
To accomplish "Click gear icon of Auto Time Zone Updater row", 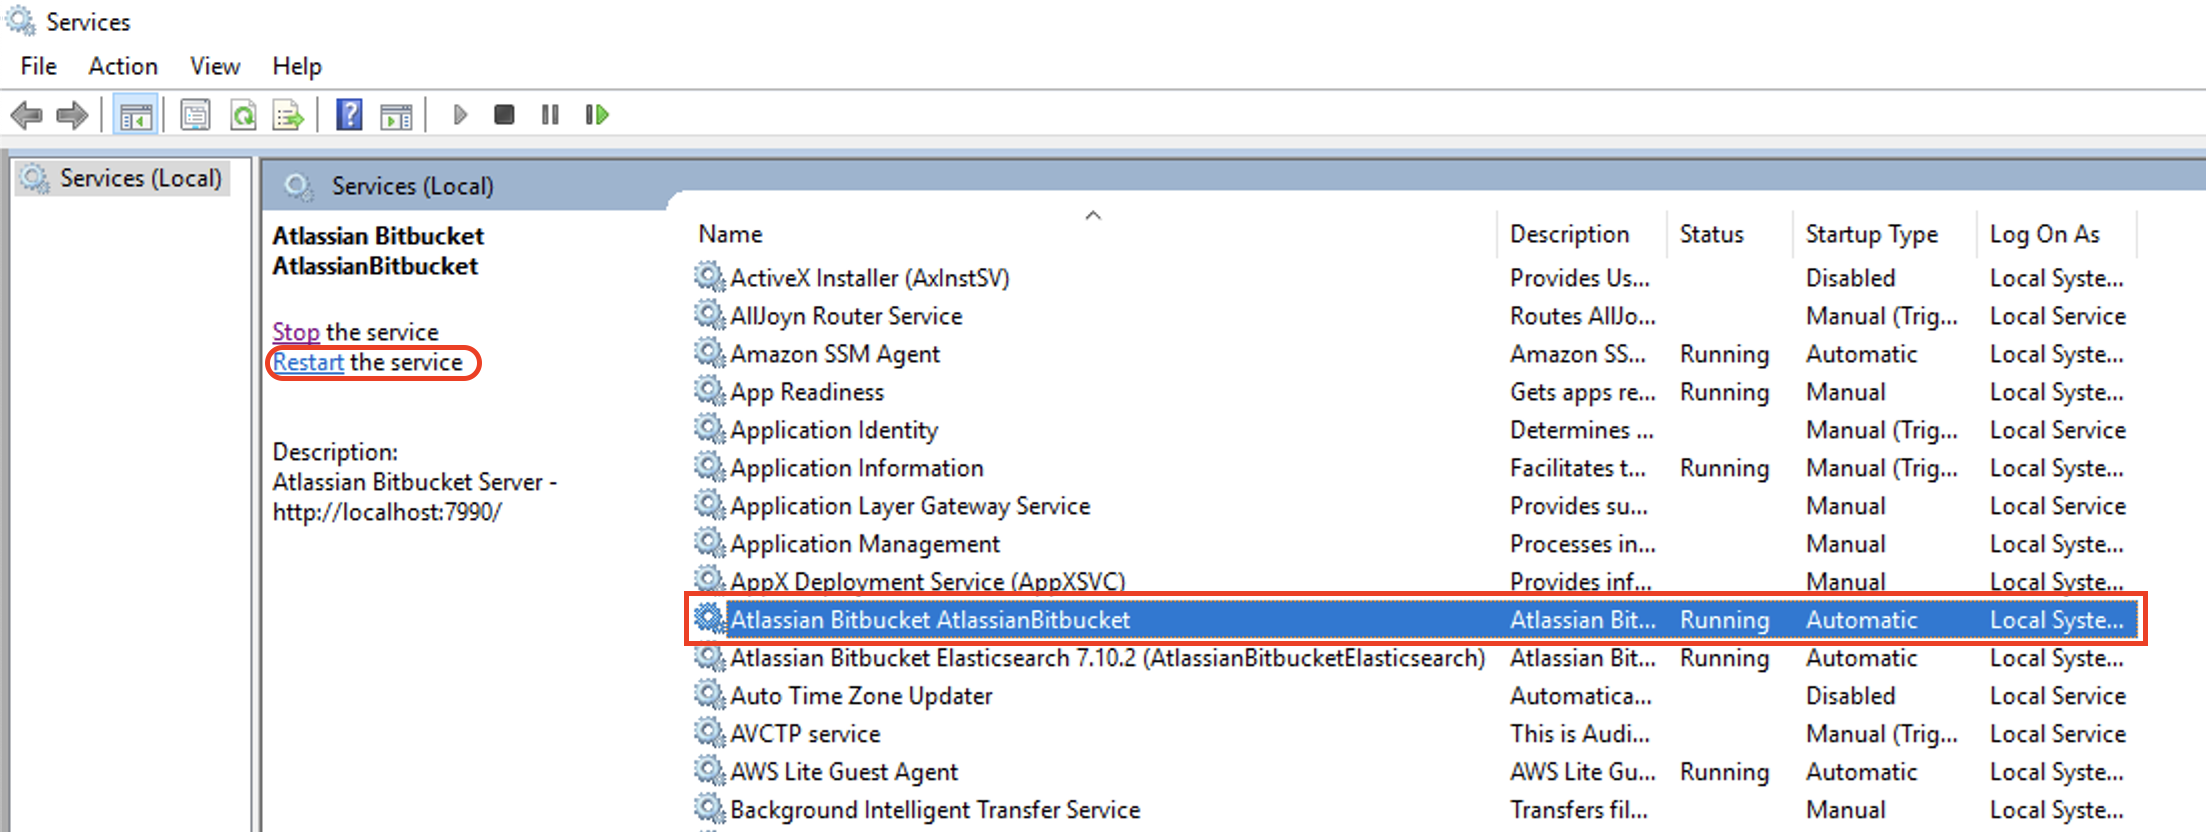I will (709, 694).
